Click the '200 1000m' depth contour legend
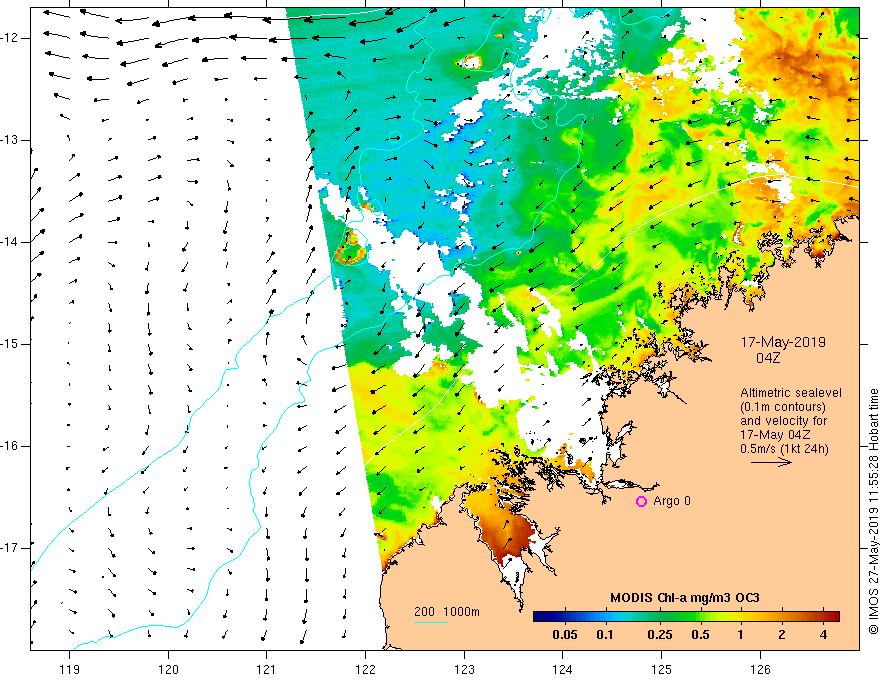This screenshot has height=680, width=880. point(447,612)
